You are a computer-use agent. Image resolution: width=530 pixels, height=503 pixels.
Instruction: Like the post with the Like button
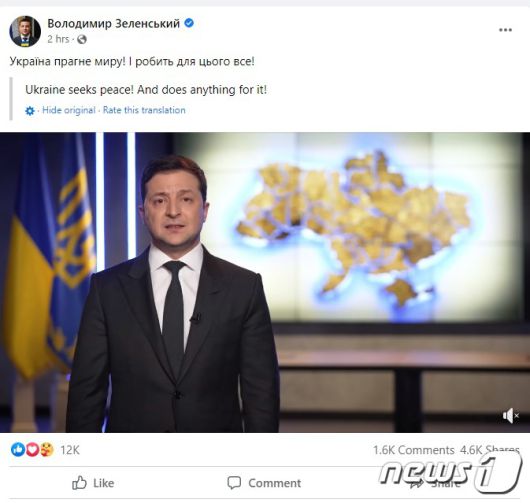pos(93,483)
